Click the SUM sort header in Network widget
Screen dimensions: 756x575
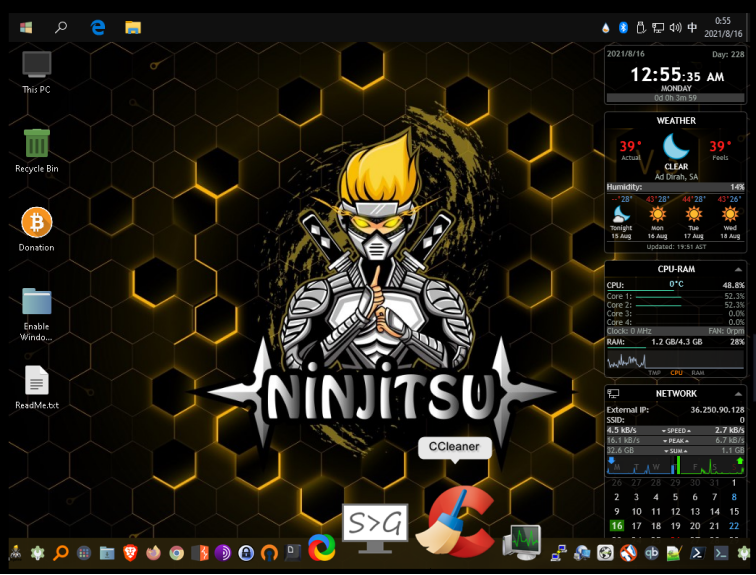[x=676, y=451]
